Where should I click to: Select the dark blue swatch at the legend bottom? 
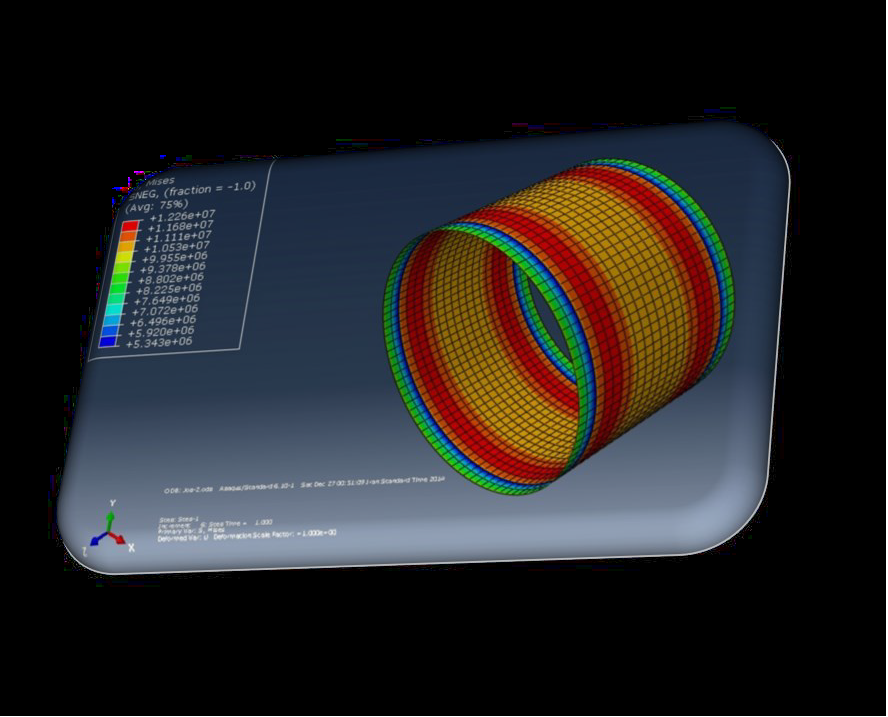[108, 342]
